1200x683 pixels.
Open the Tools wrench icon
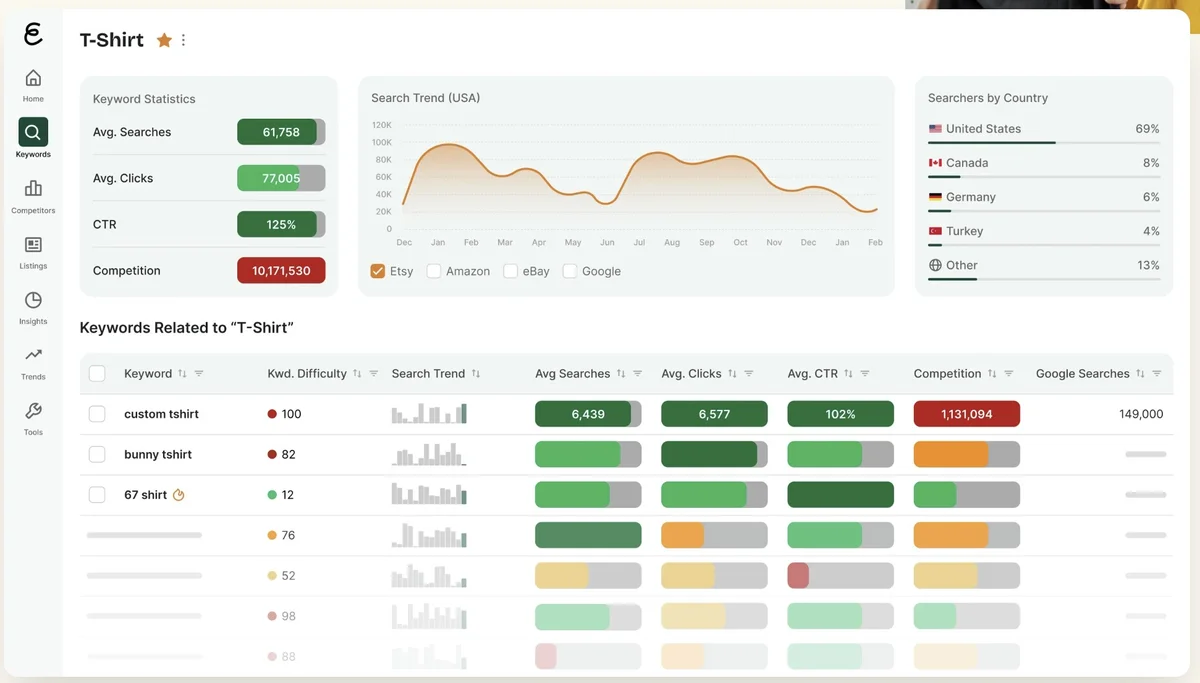[33, 411]
